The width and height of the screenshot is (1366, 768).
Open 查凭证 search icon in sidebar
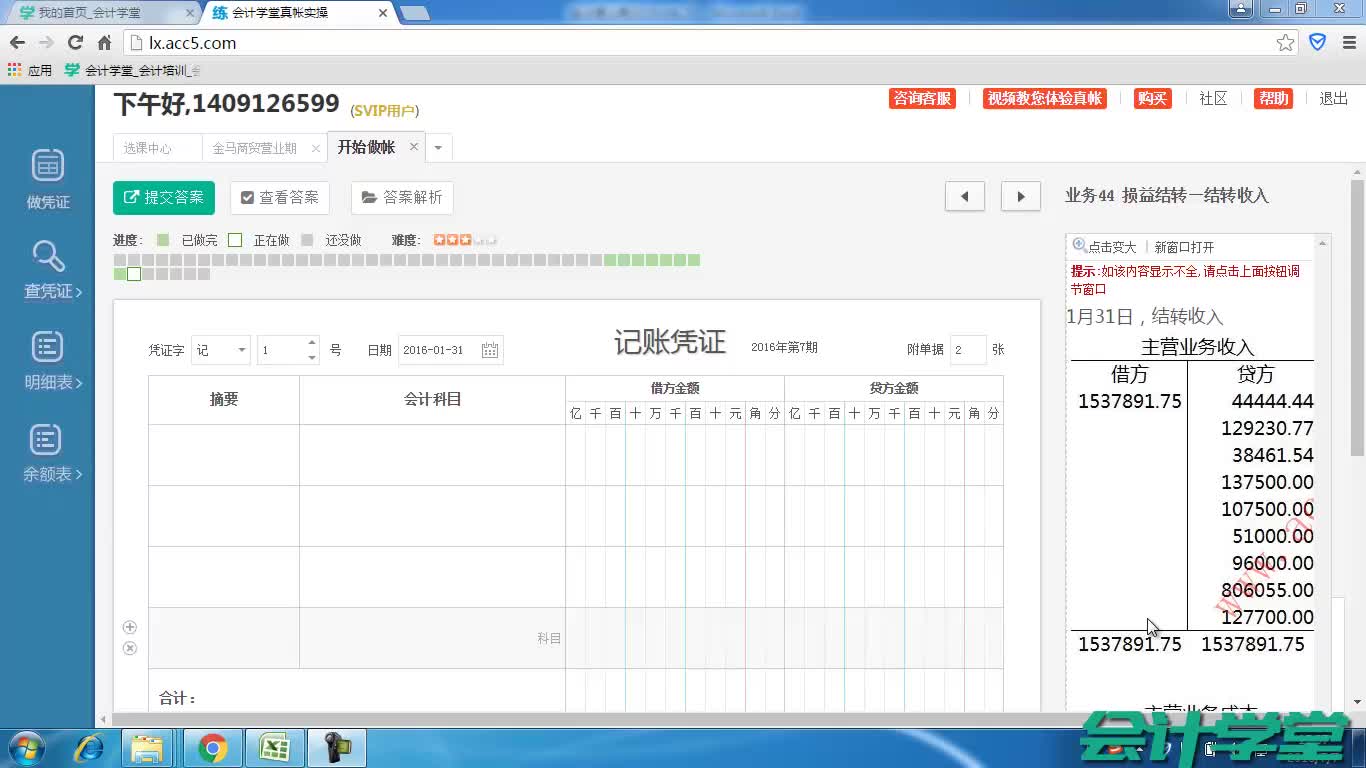click(48, 257)
